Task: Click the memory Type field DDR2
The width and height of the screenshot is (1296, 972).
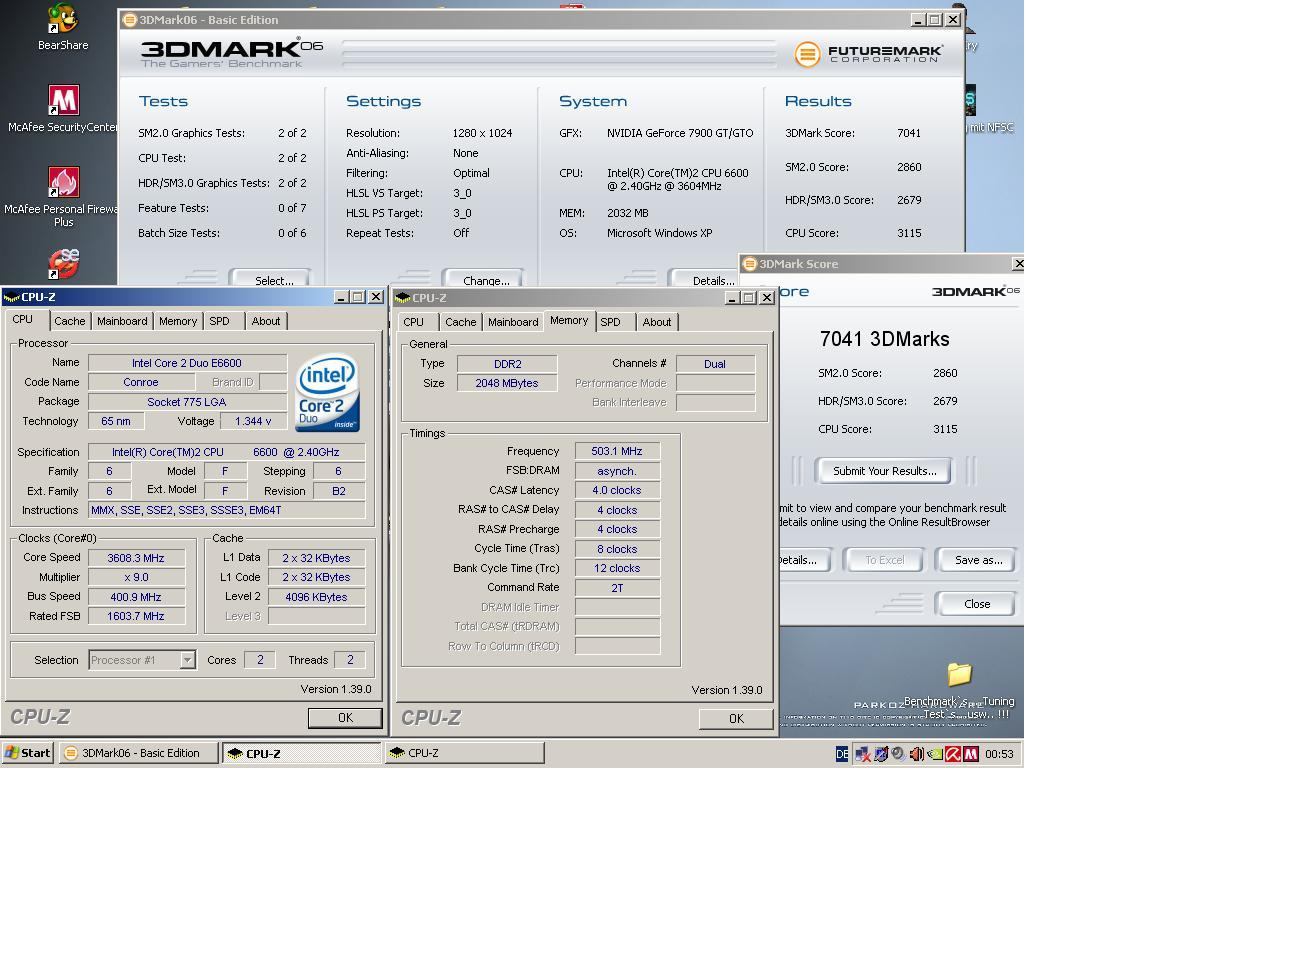Action: [x=507, y=364]
